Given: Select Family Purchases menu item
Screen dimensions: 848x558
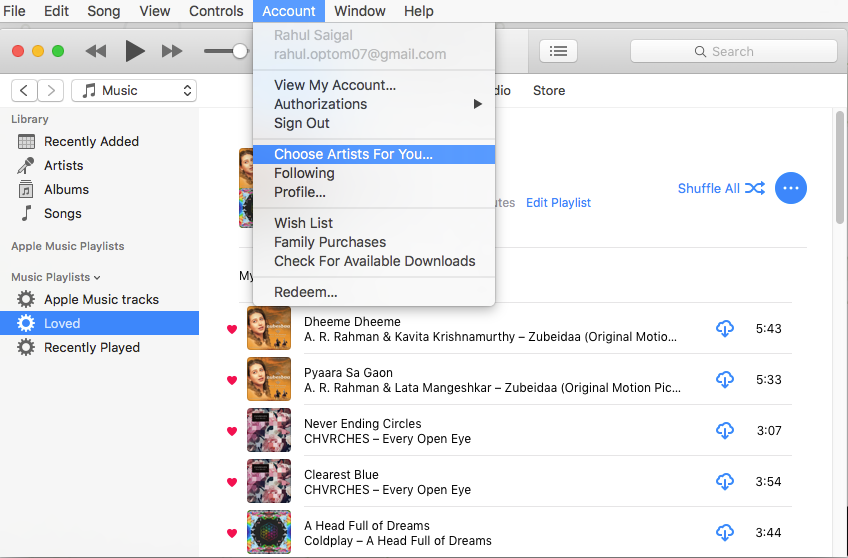Looking at the screenshot, I should coord(374,242).
